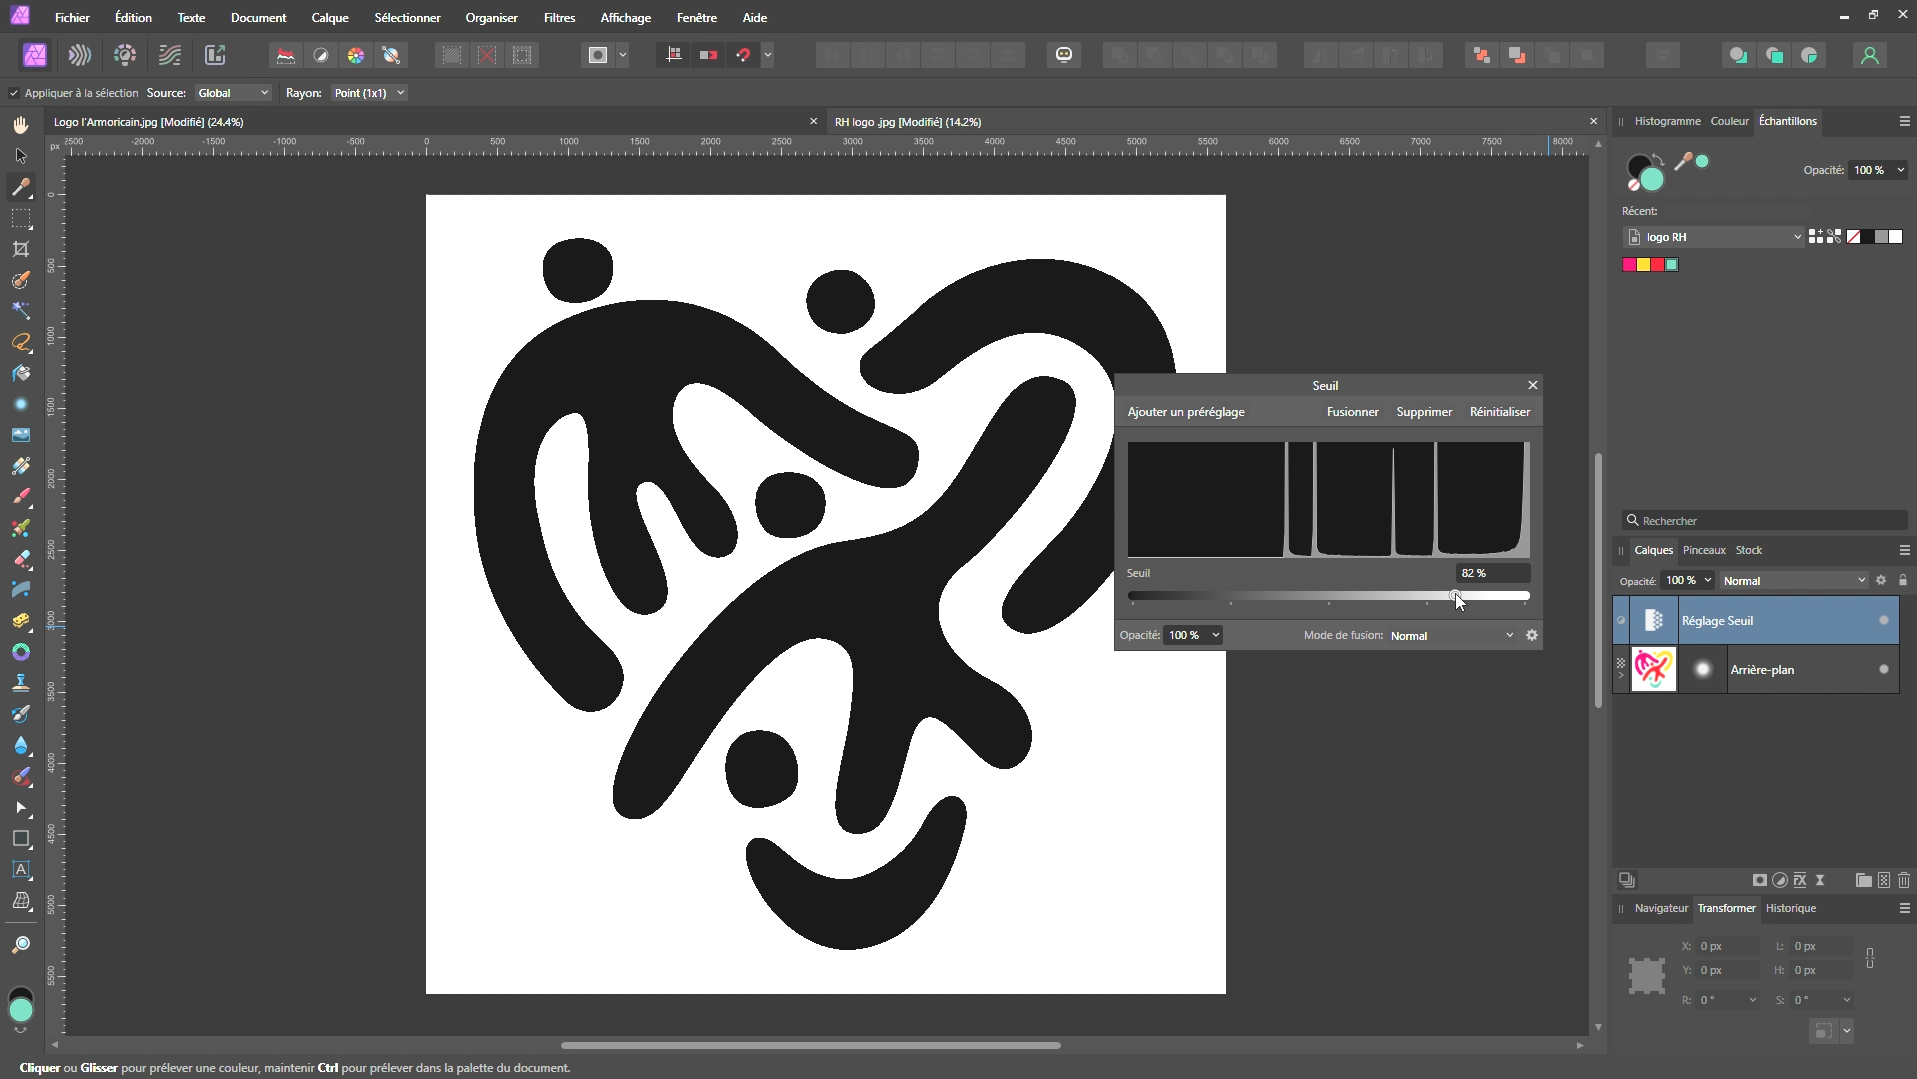1917x1079 pixels.
Task: Switch to the Liquify persona
Action: point(80,55)
